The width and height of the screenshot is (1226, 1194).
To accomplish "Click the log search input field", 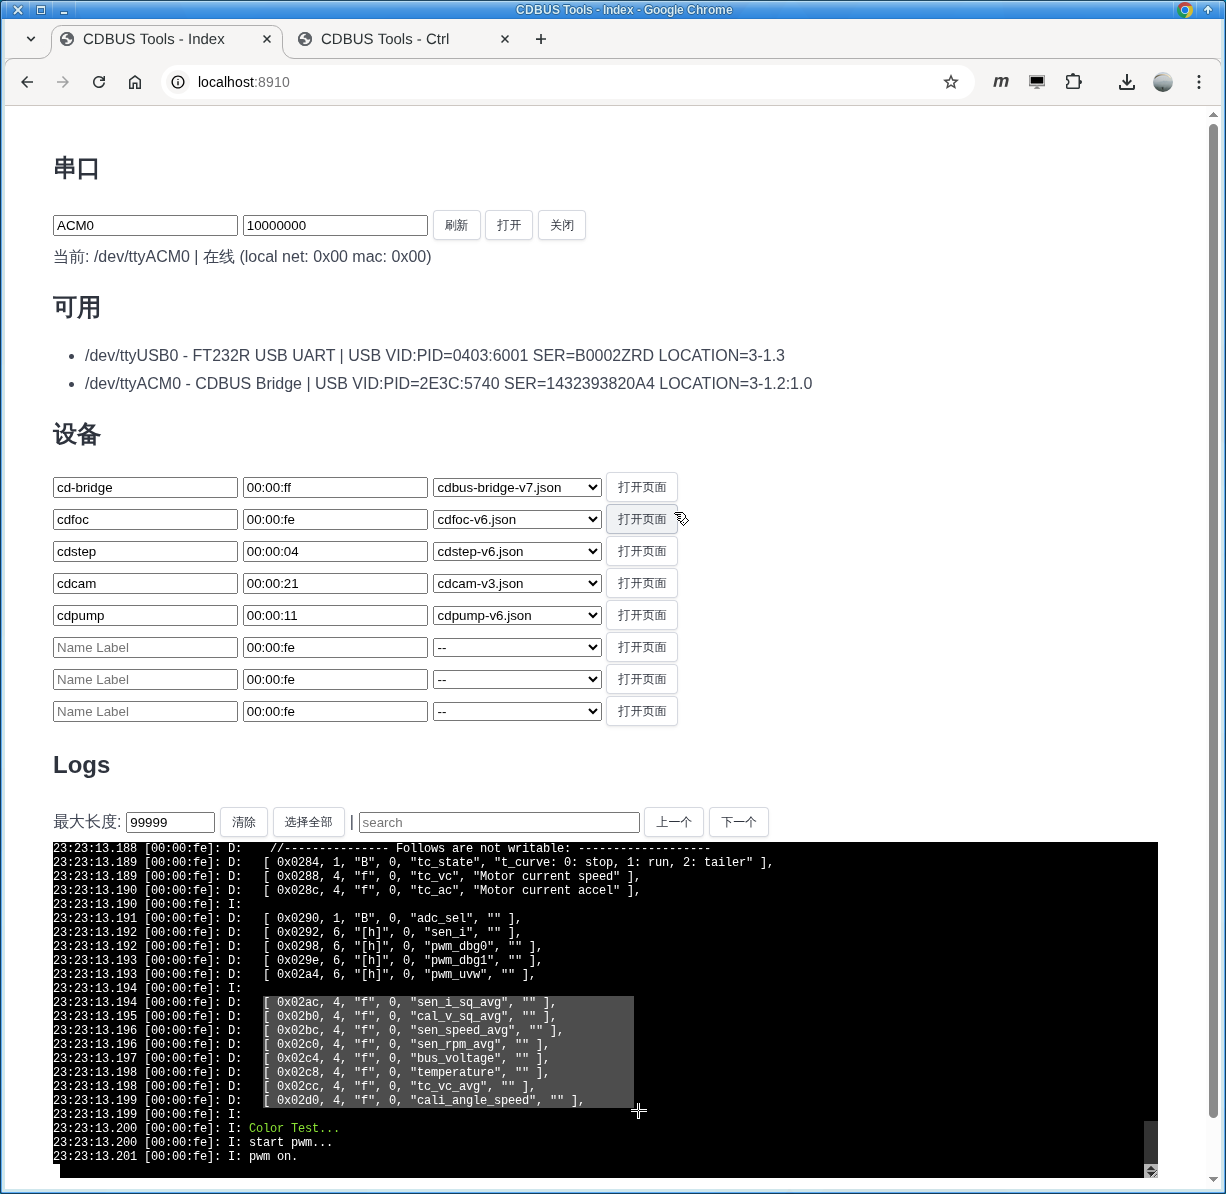I will (x=499, y=822).
